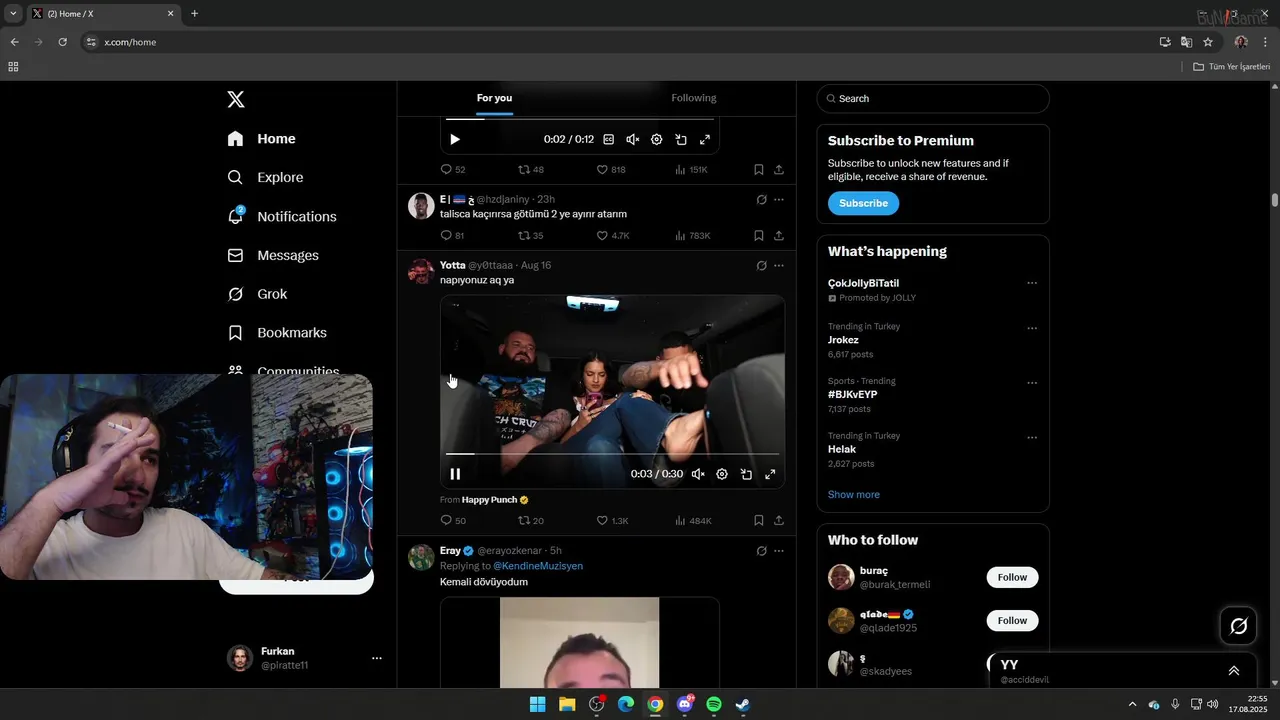Ask Grok about hzdjaniny post
Viewport: 1280px width, 720px height.
click(x=761, y=200)
